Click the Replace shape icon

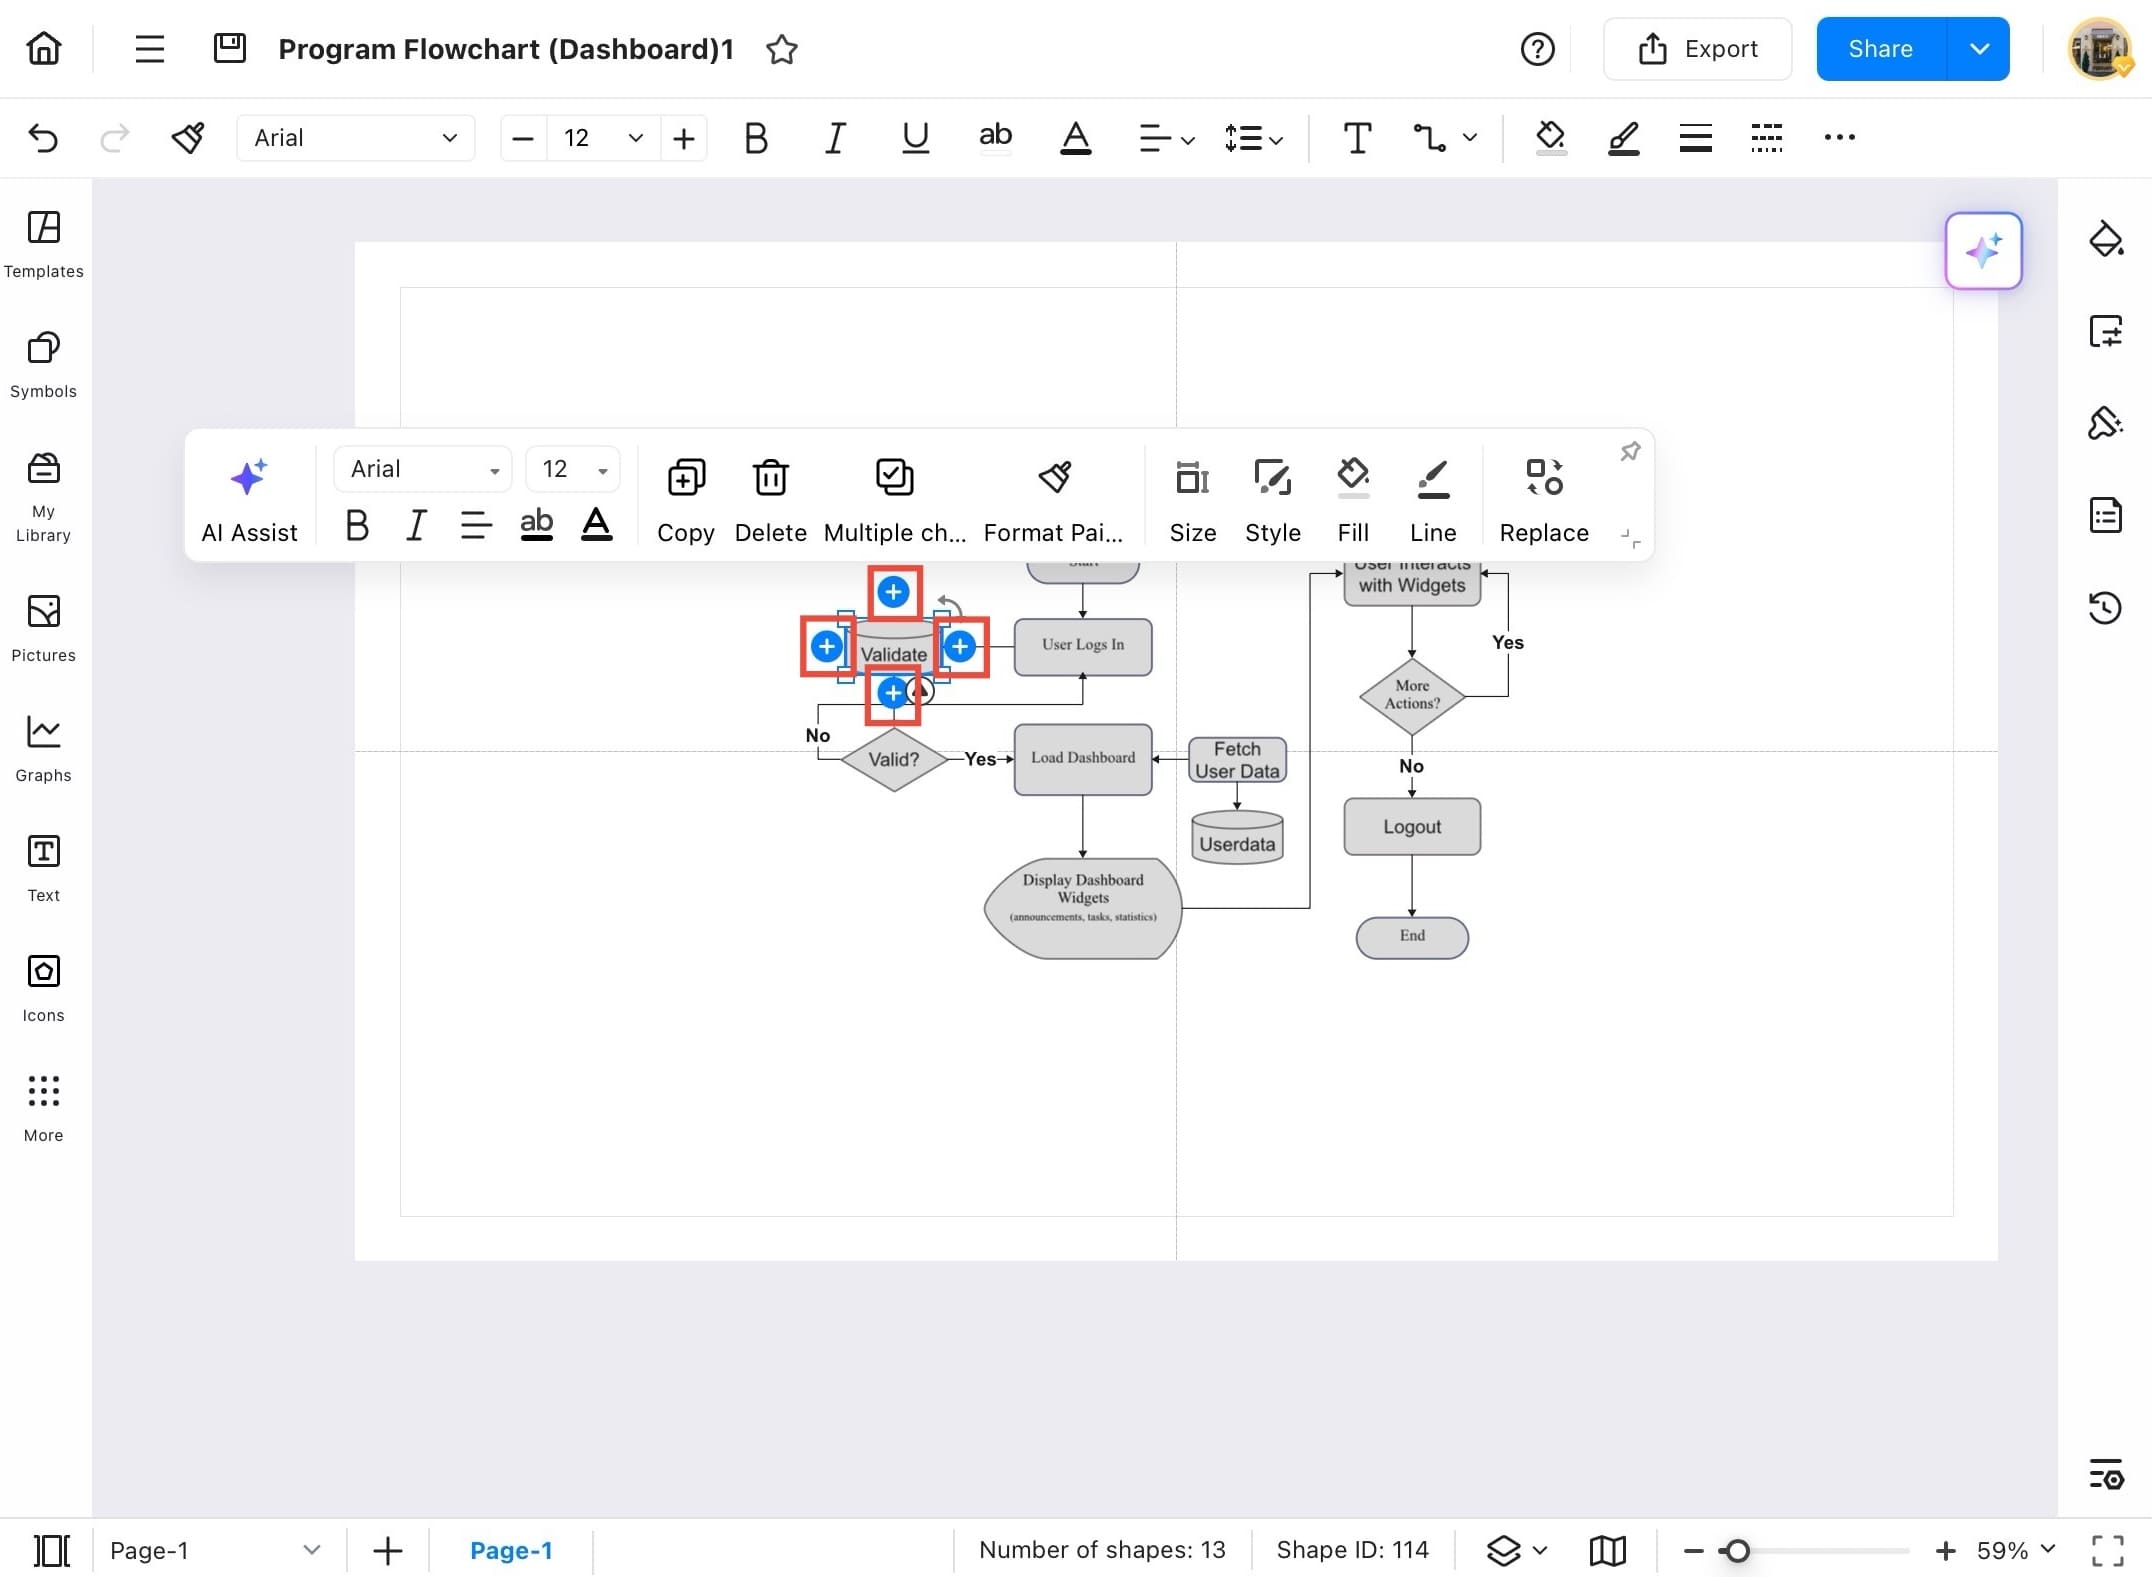pos(1543,478)
